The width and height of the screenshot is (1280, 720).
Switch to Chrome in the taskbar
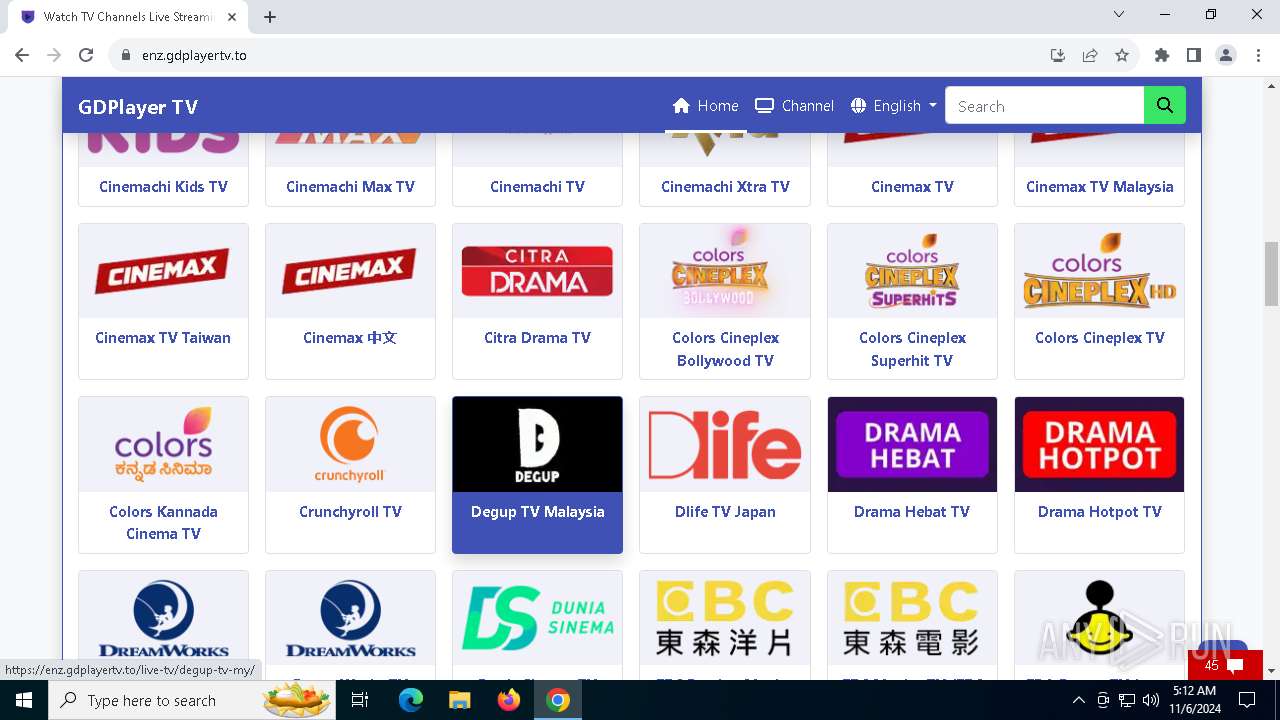click(558, 700)
